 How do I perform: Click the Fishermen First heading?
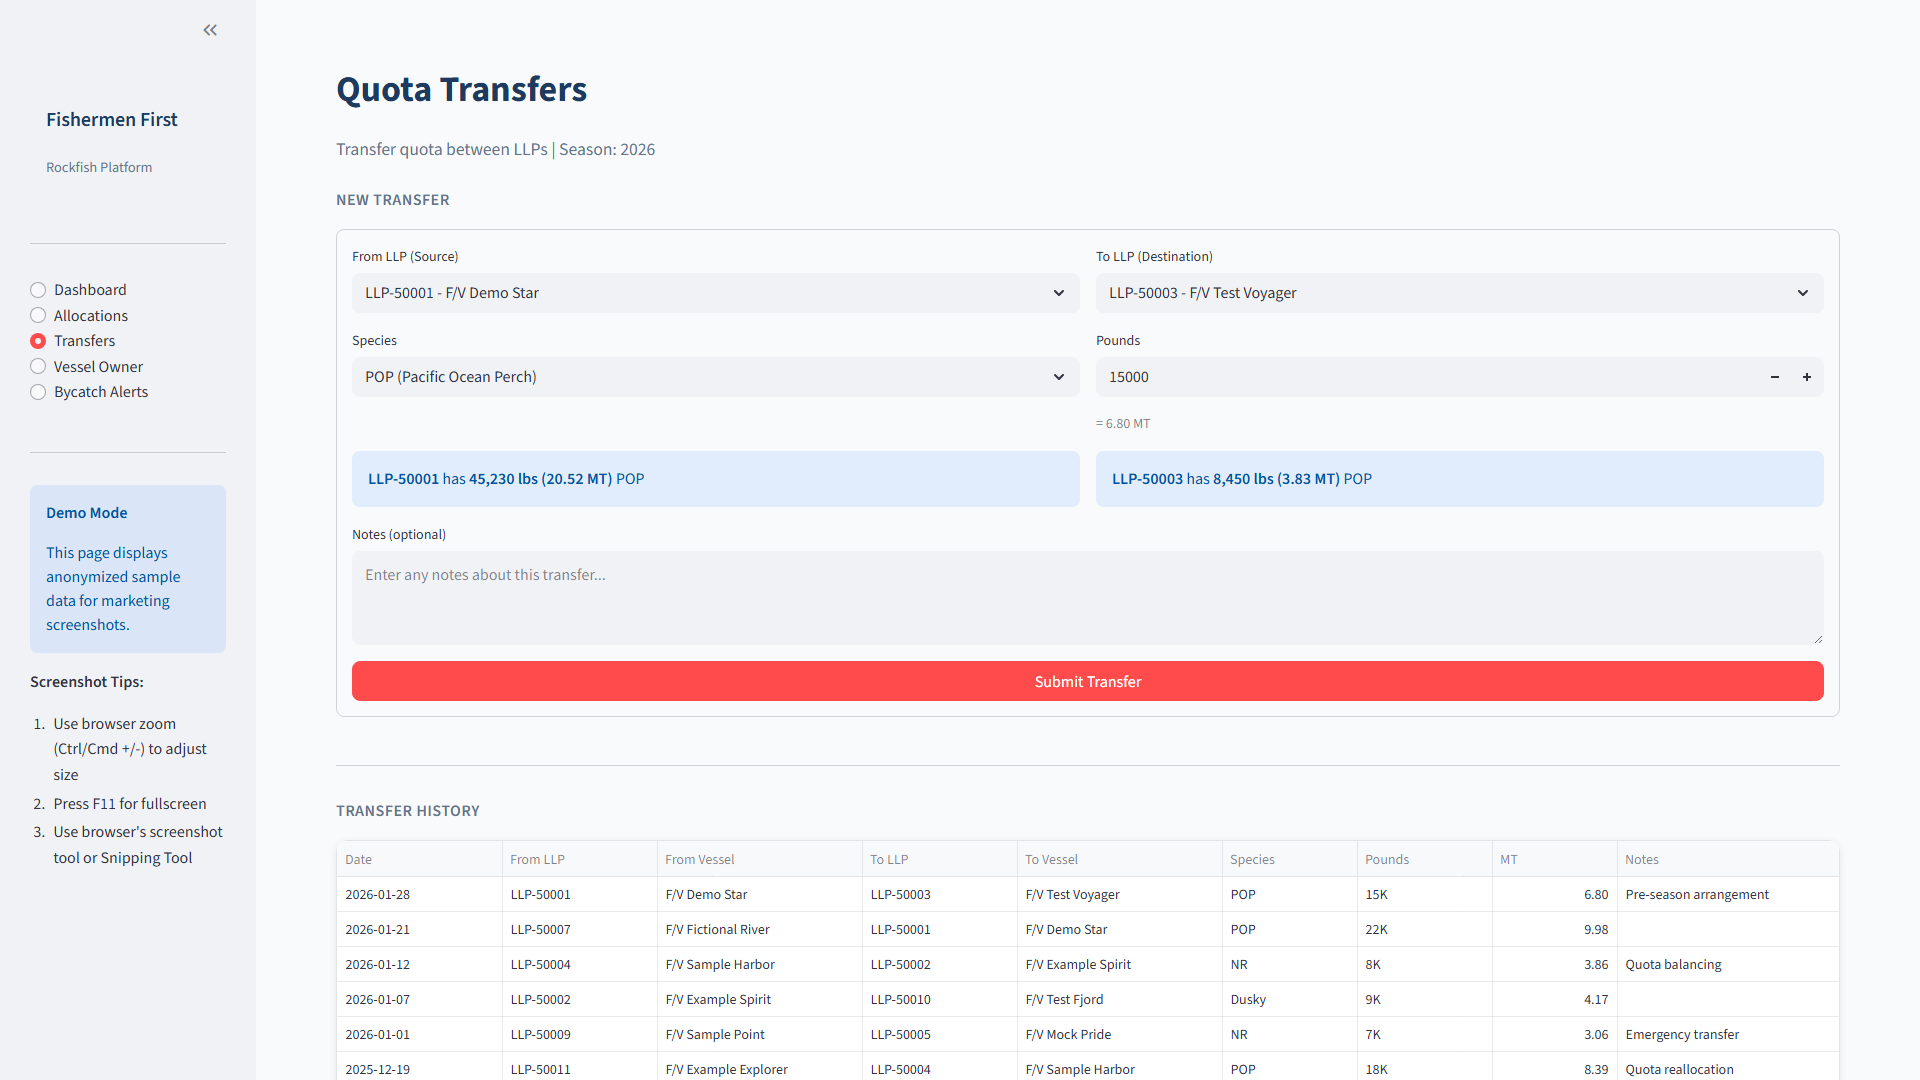point(111,119)
